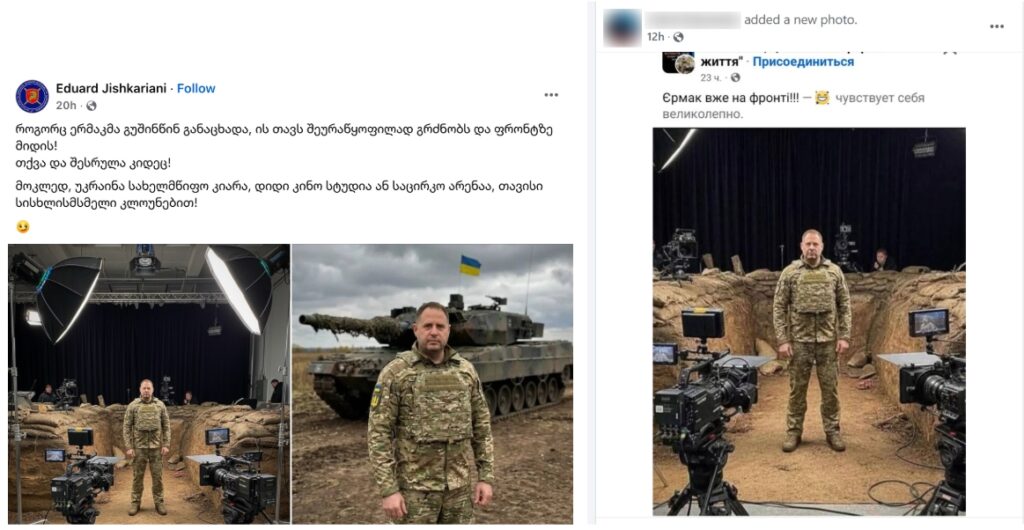Open the tank photo with Ukrainian flag

pyautogui.click(x=432, y=384)
